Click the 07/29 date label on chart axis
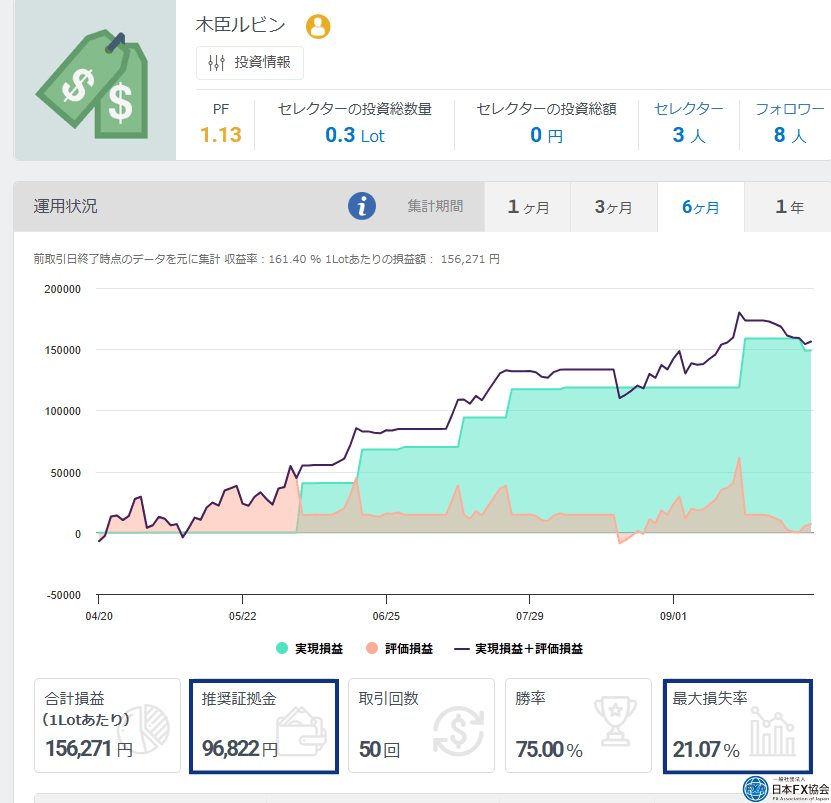The height and width of the screenshot is (803, 831). (529, 616)
